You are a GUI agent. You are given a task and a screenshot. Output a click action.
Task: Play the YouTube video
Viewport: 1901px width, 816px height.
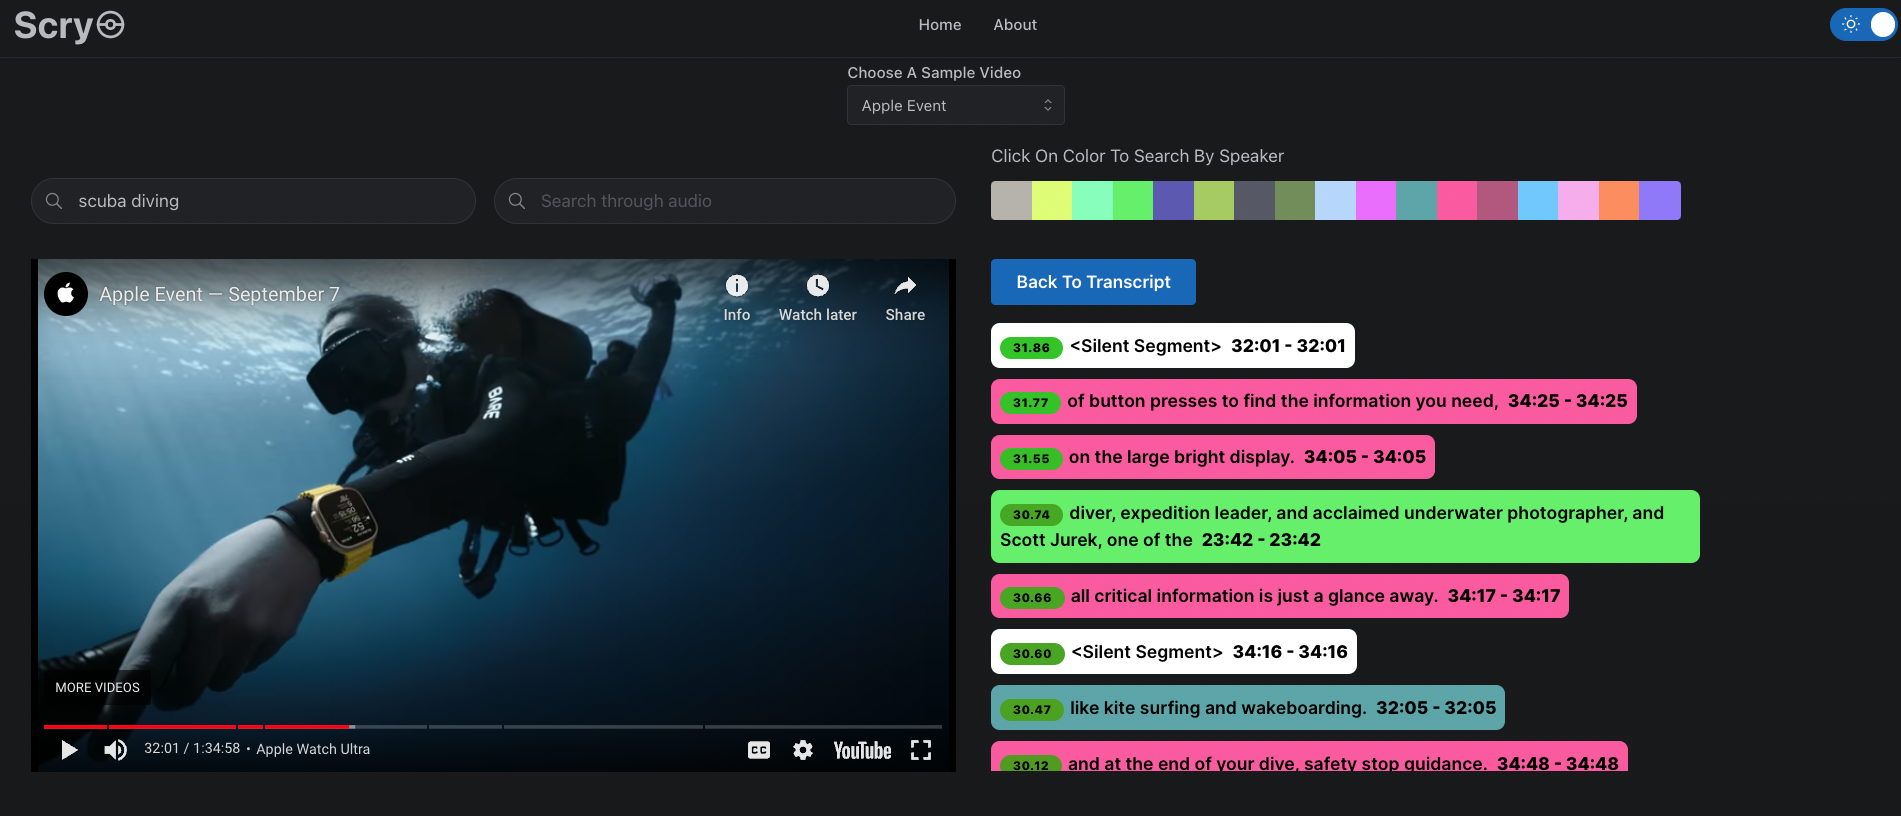68,750
